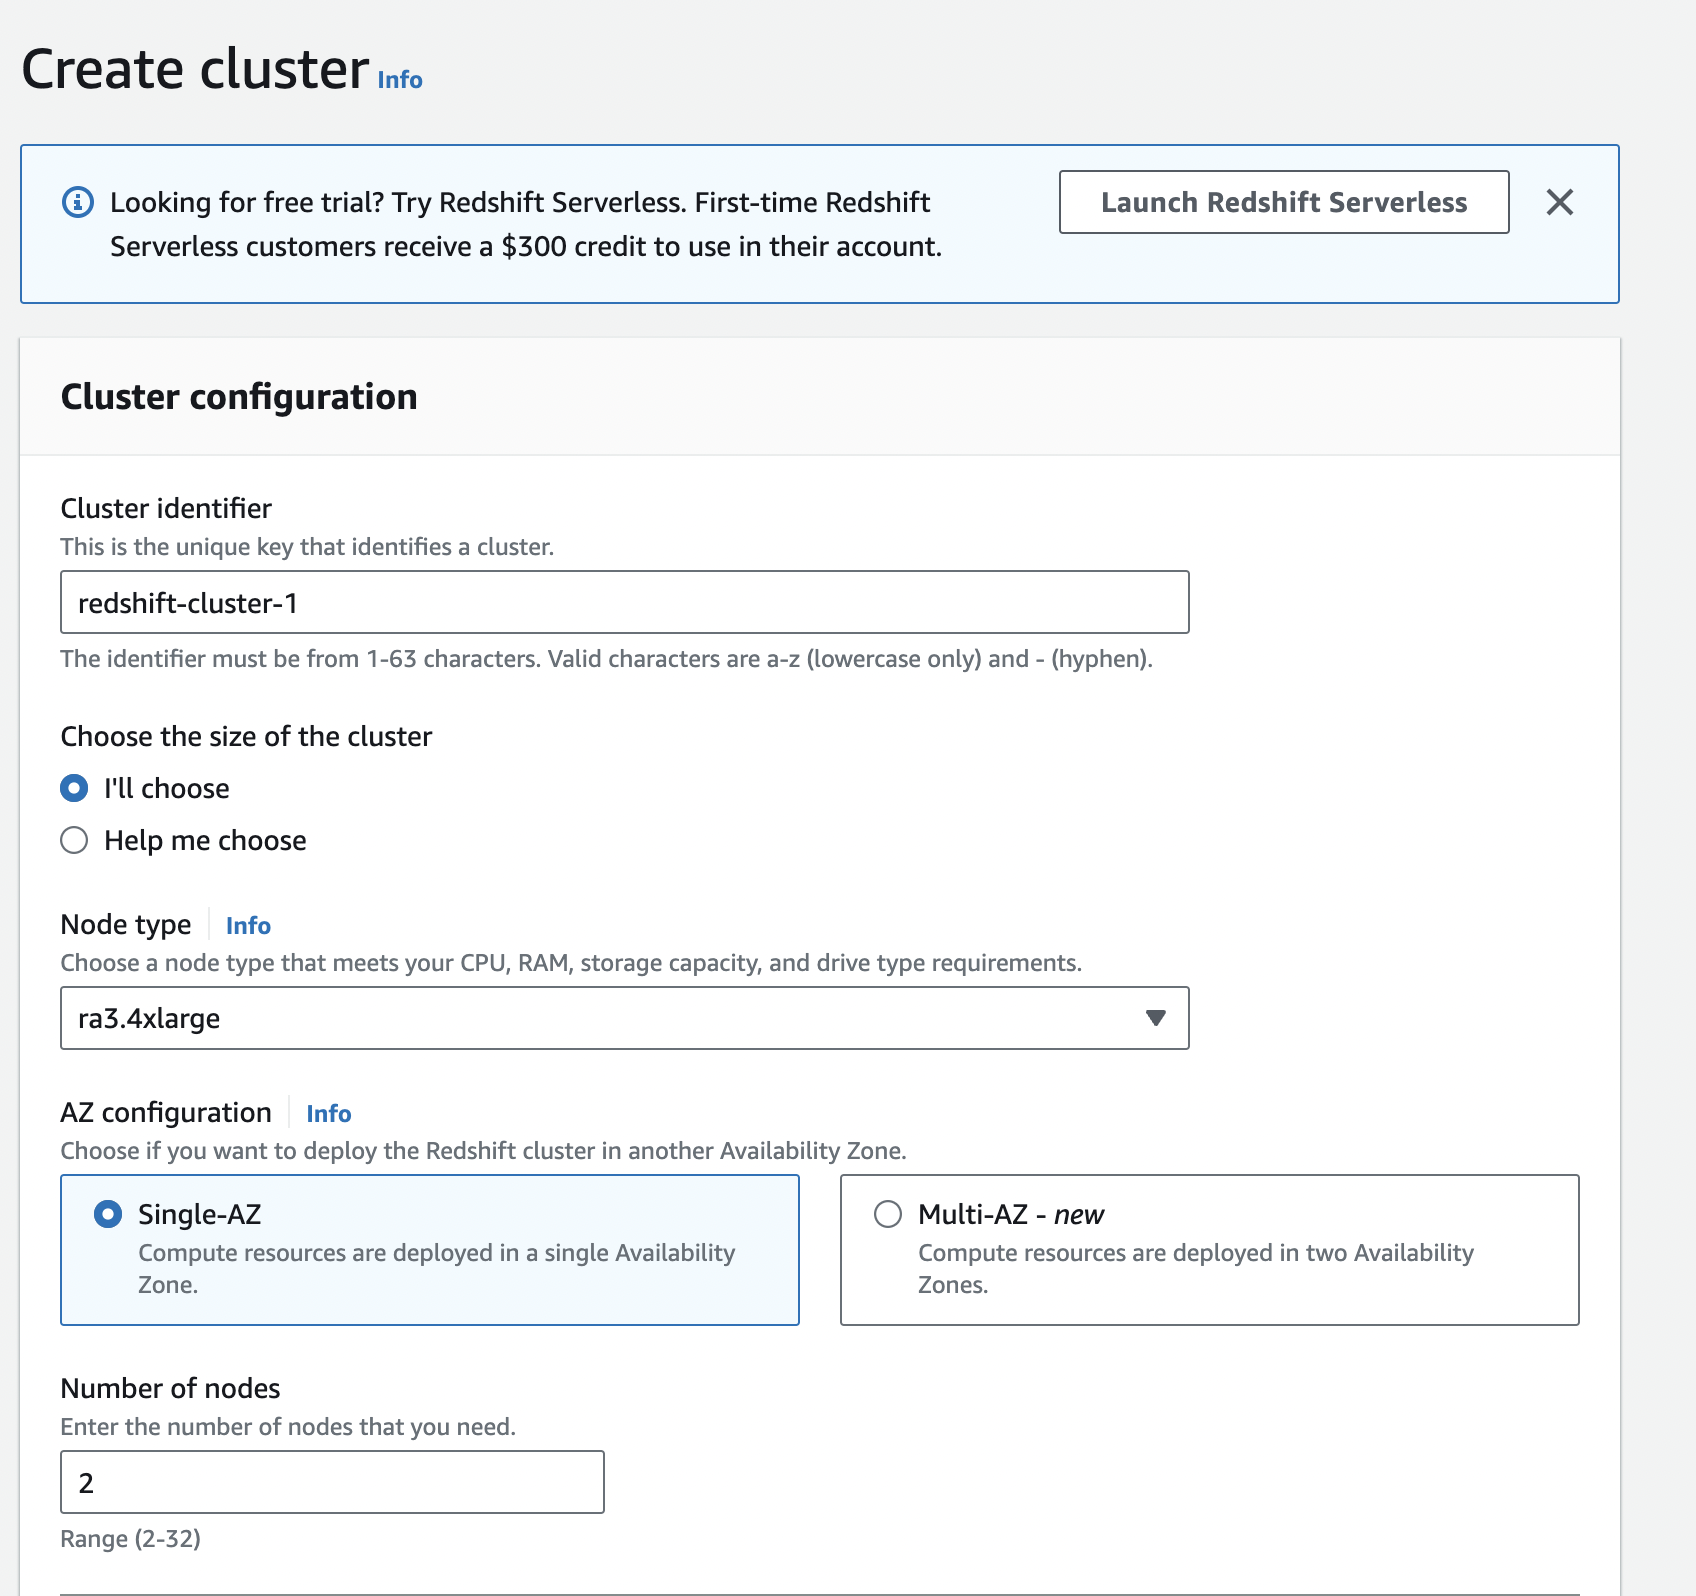Image resolution: width=1696 pixels, height=1596 pixels.
Task: Choose the Single-AZ deployment option
Action: pyautogui.click(x=108, y=1214)
